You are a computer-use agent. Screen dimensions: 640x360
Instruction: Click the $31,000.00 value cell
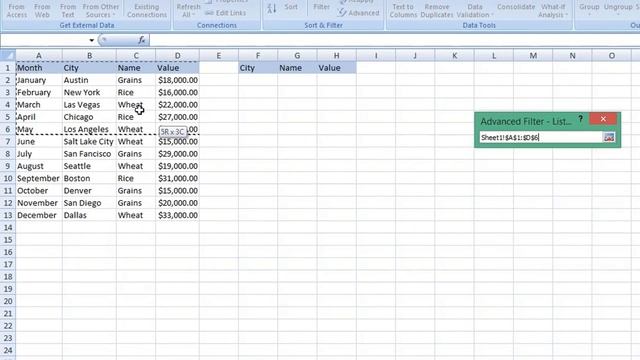tap(177, 178)
